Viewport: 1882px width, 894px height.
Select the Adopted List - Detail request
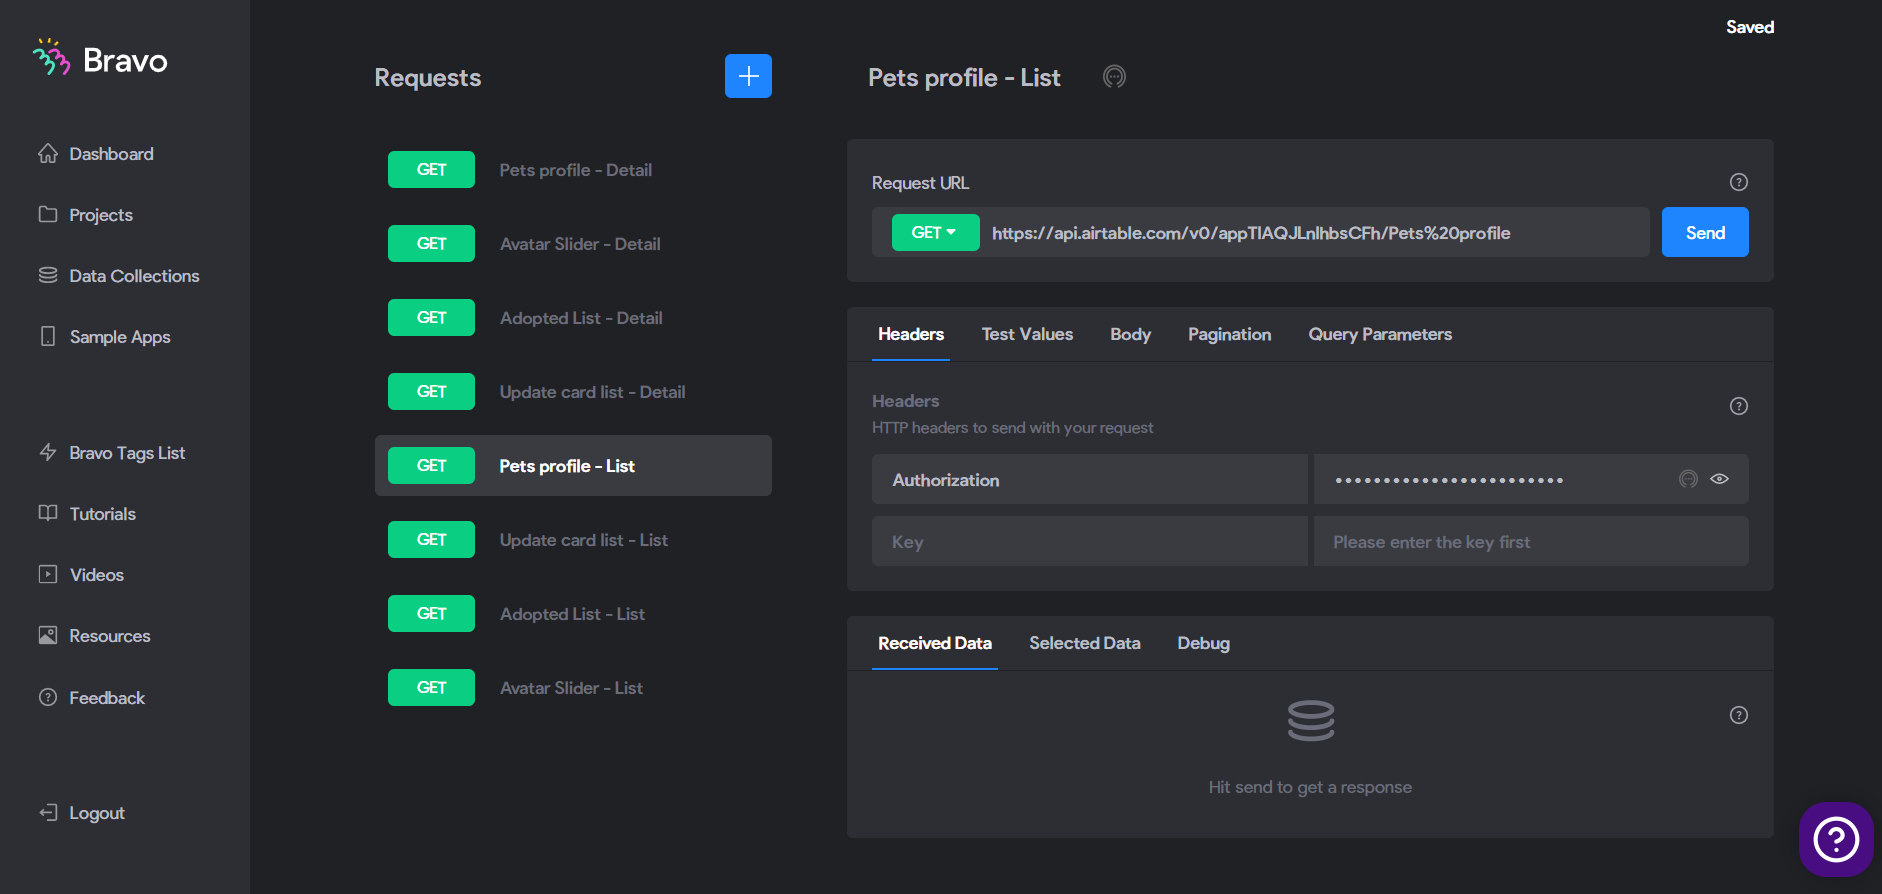click(573, 318)
